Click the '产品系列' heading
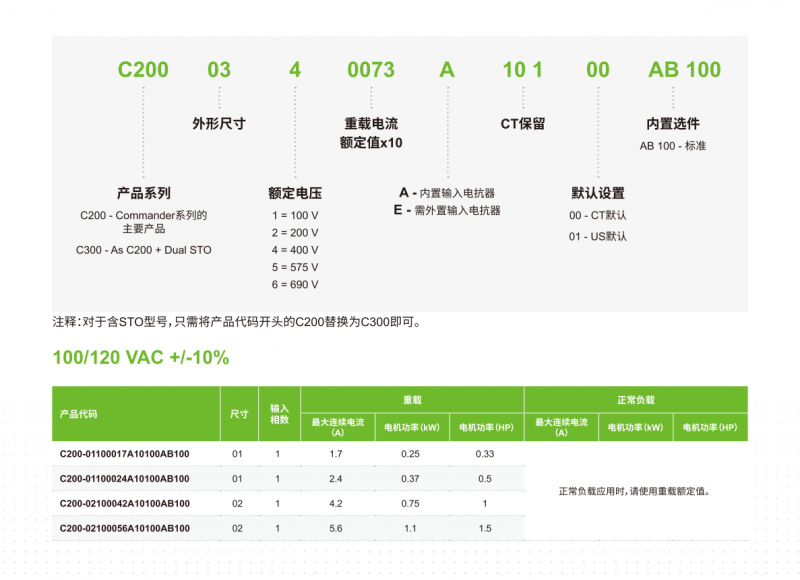Image resolution: width=800 pixels, height=580 pixels. point(143,193)
